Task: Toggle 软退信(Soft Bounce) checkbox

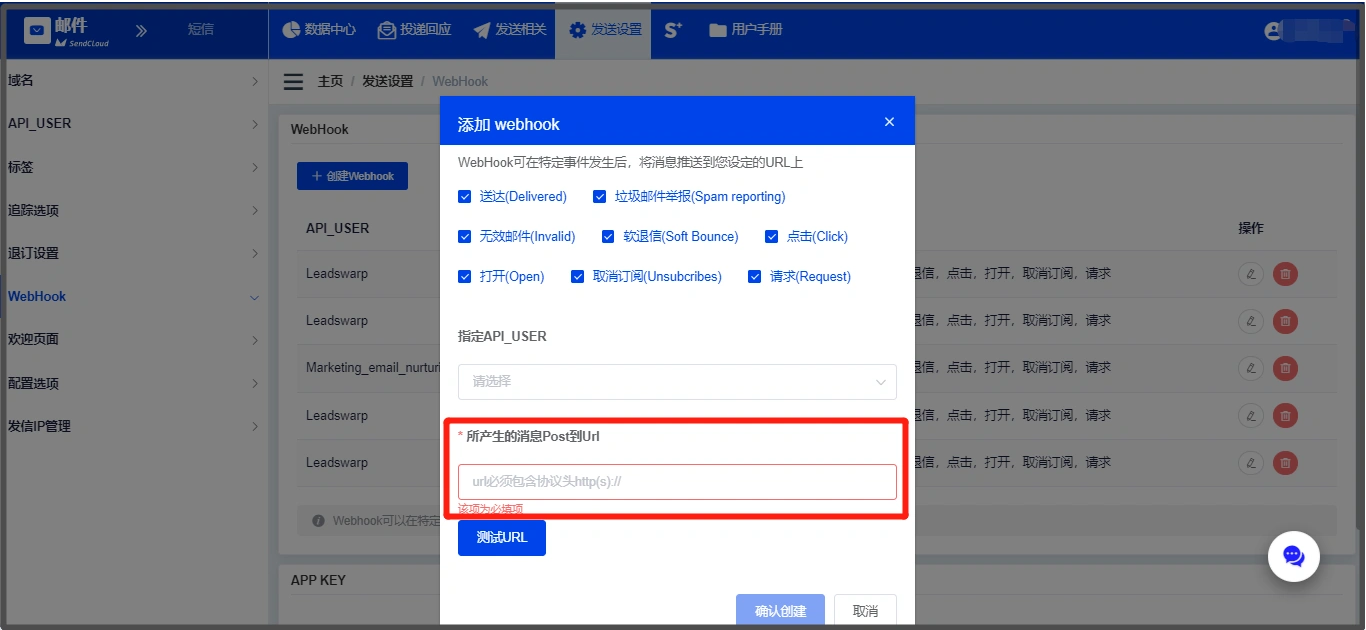Action: (x=608, y=237)
